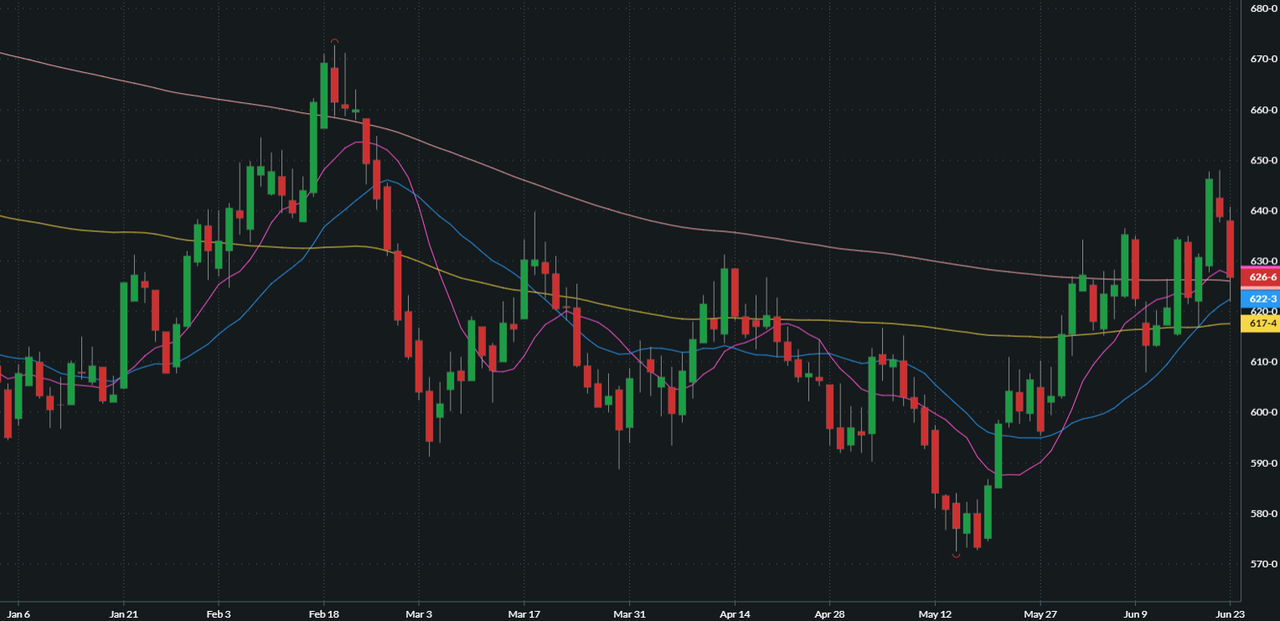Click the blue 622-3 moving average tag
1280x621 pixels.
pos(1259,299)
